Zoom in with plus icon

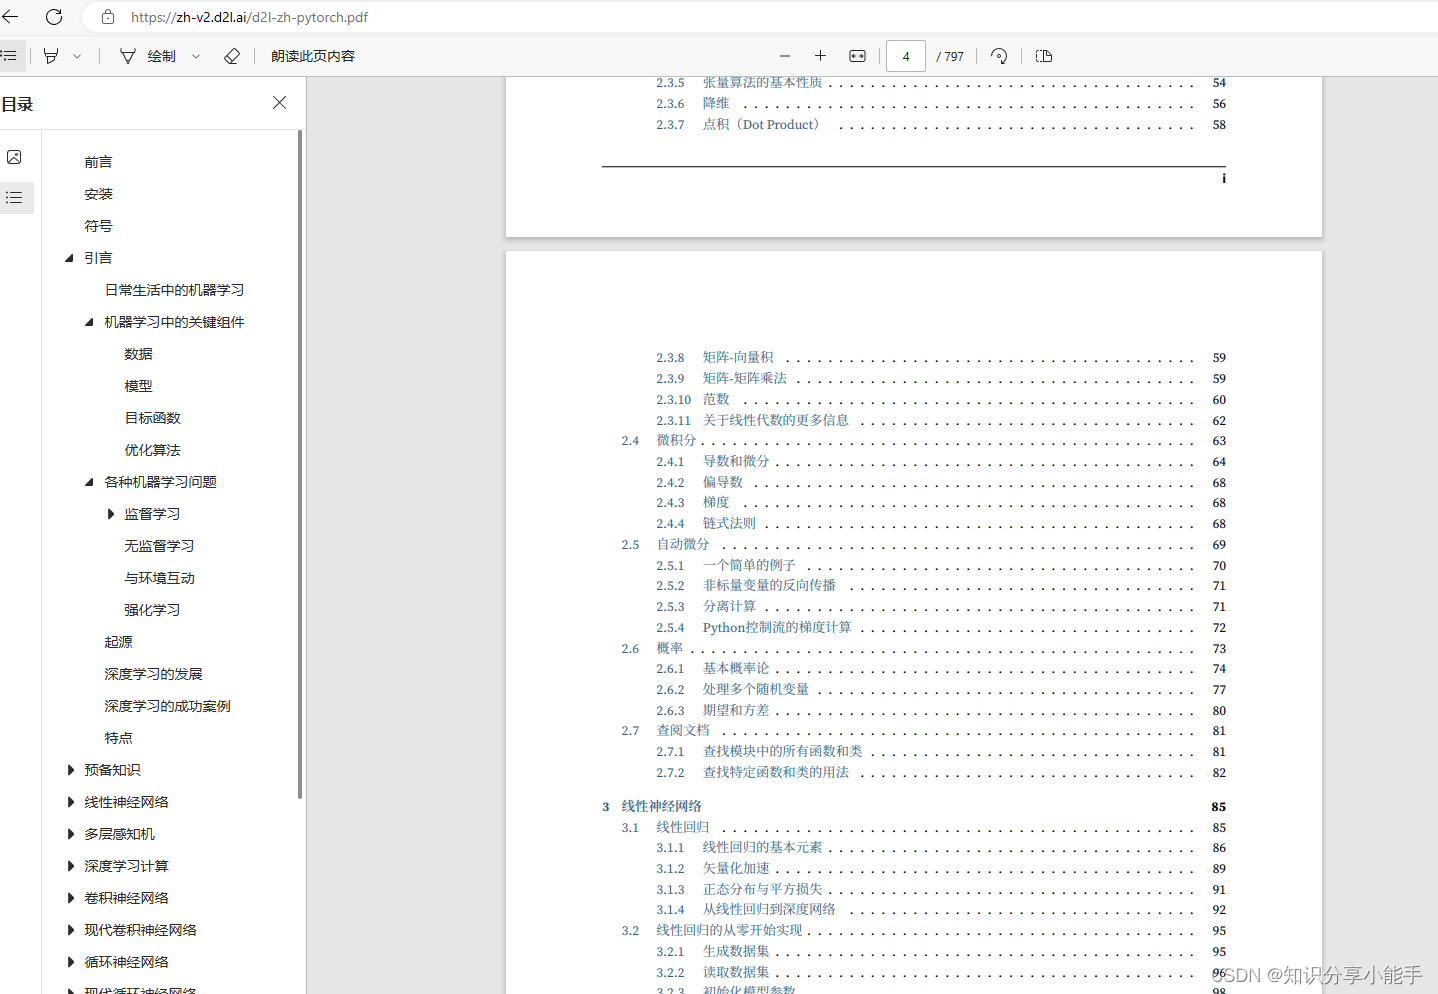coord(820,56)
